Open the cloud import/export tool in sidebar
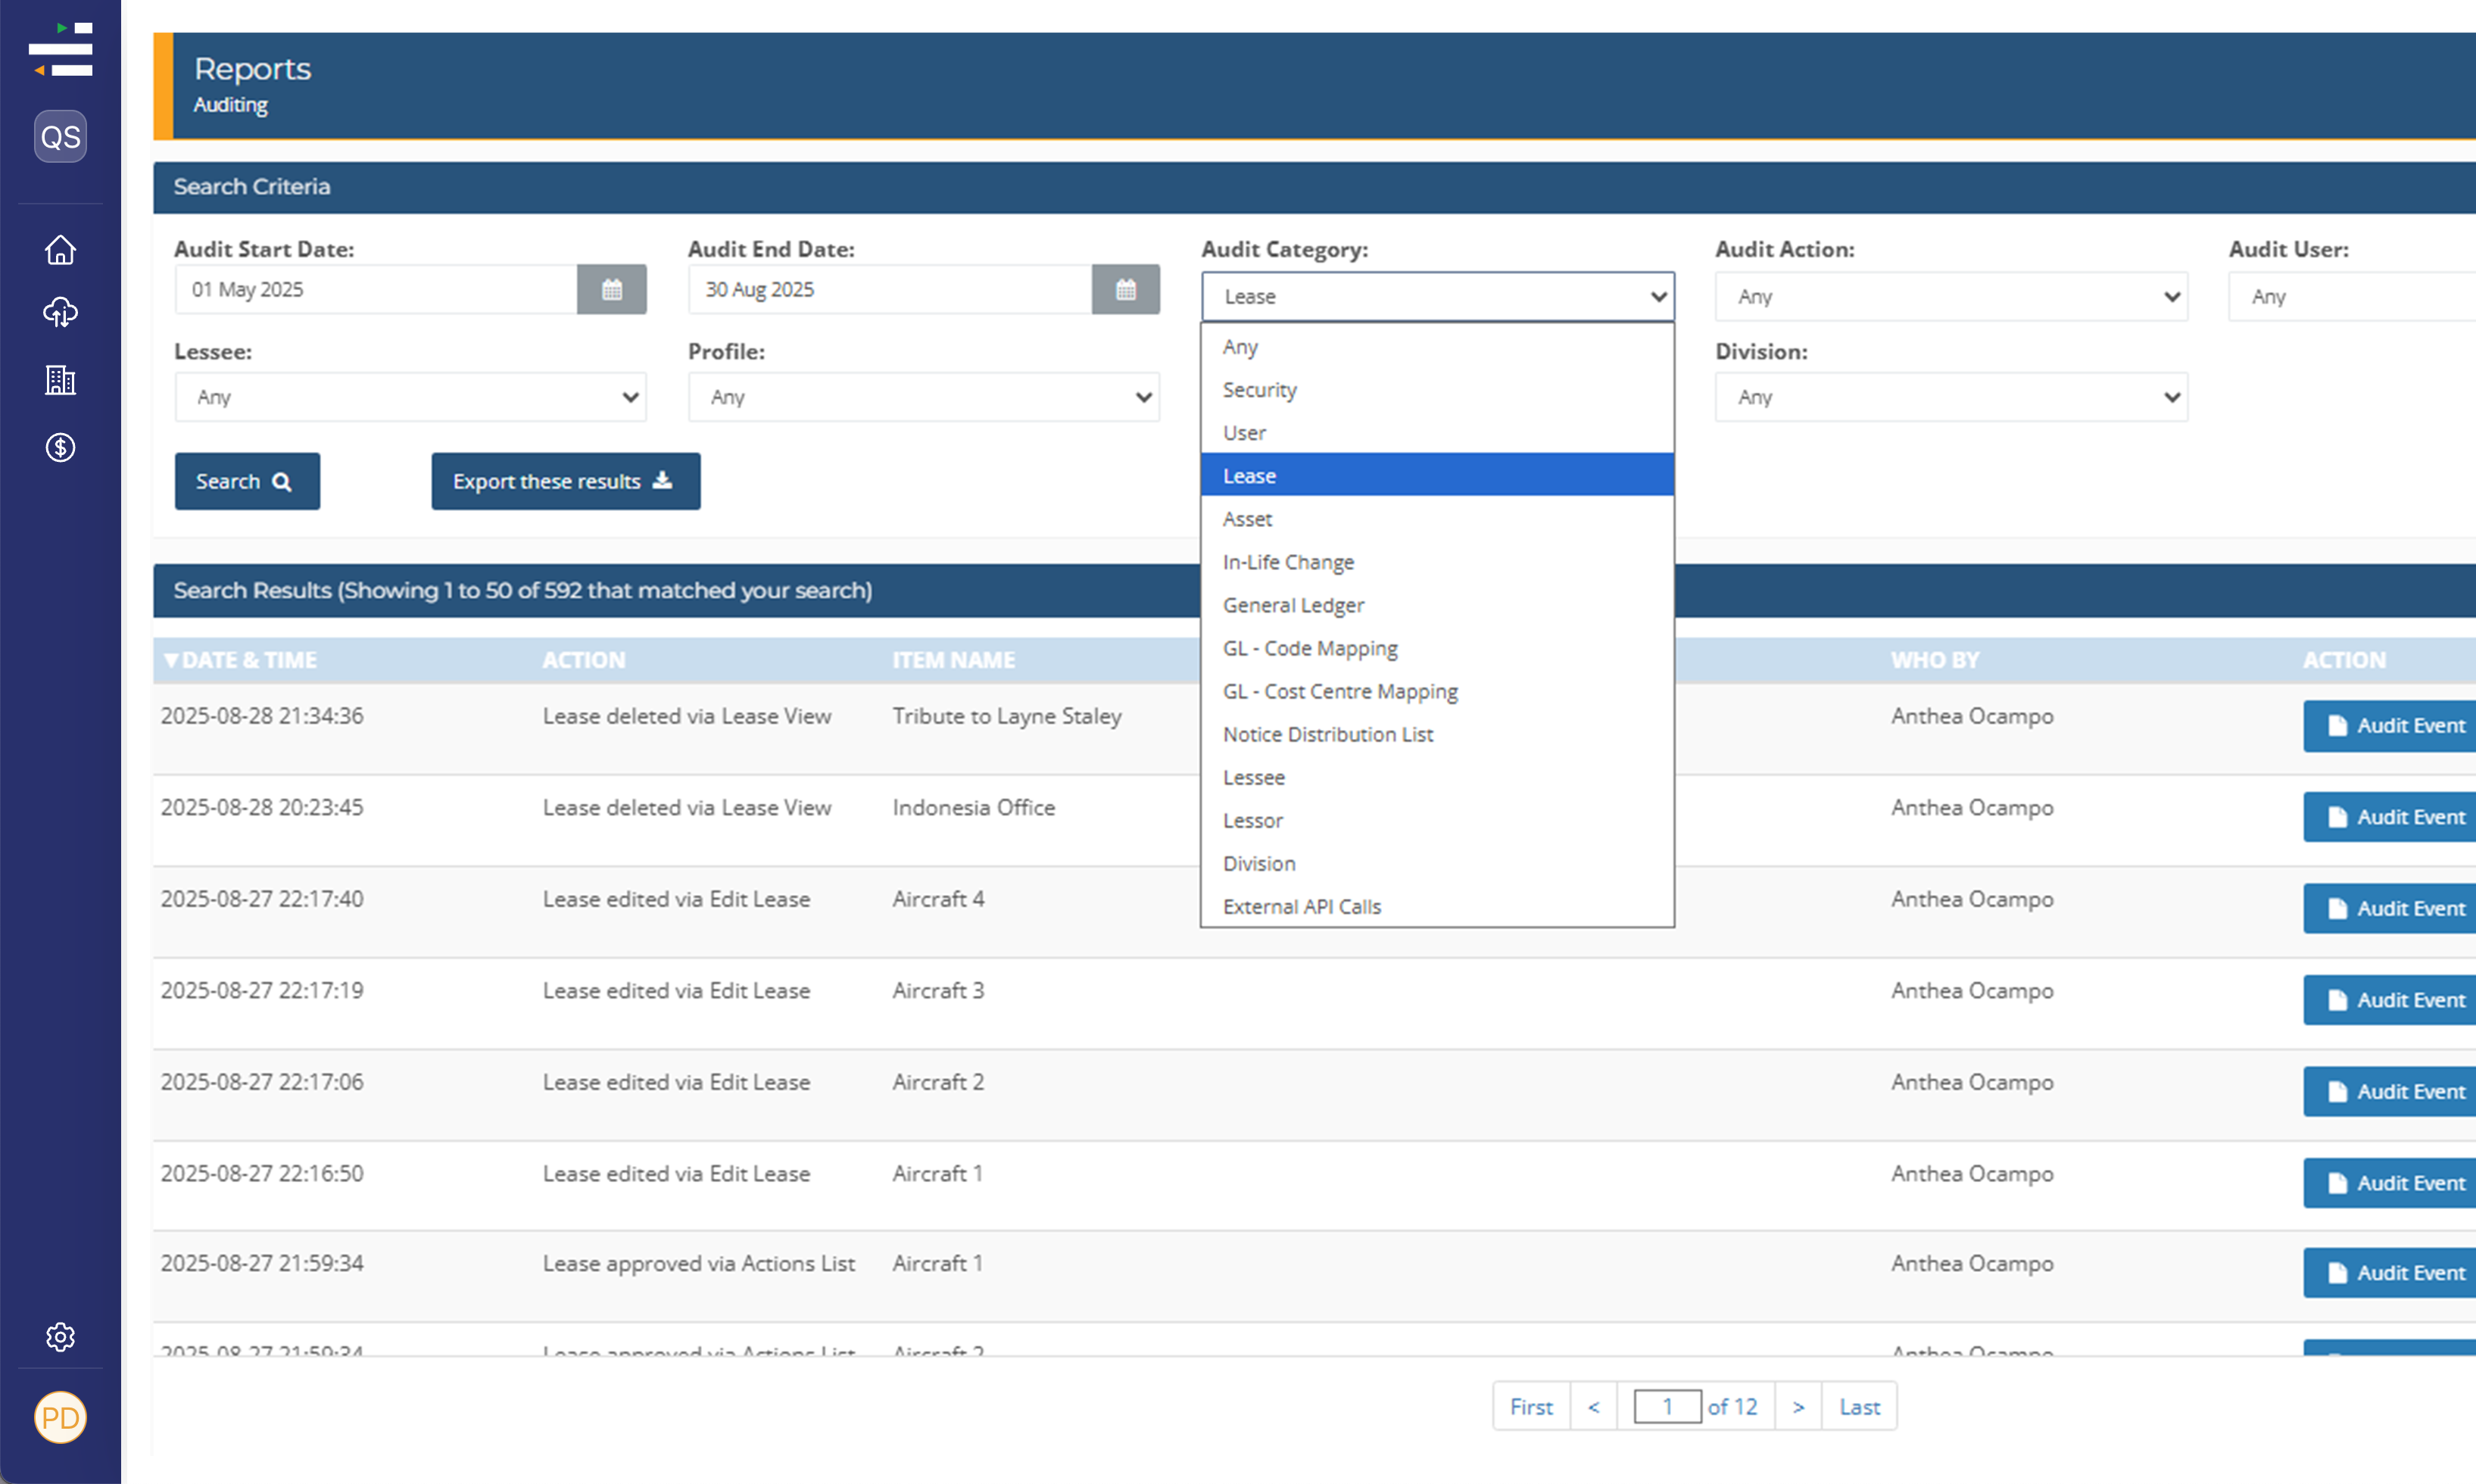This screenshot has height=1484, width=2476. (x=60, y=314)
